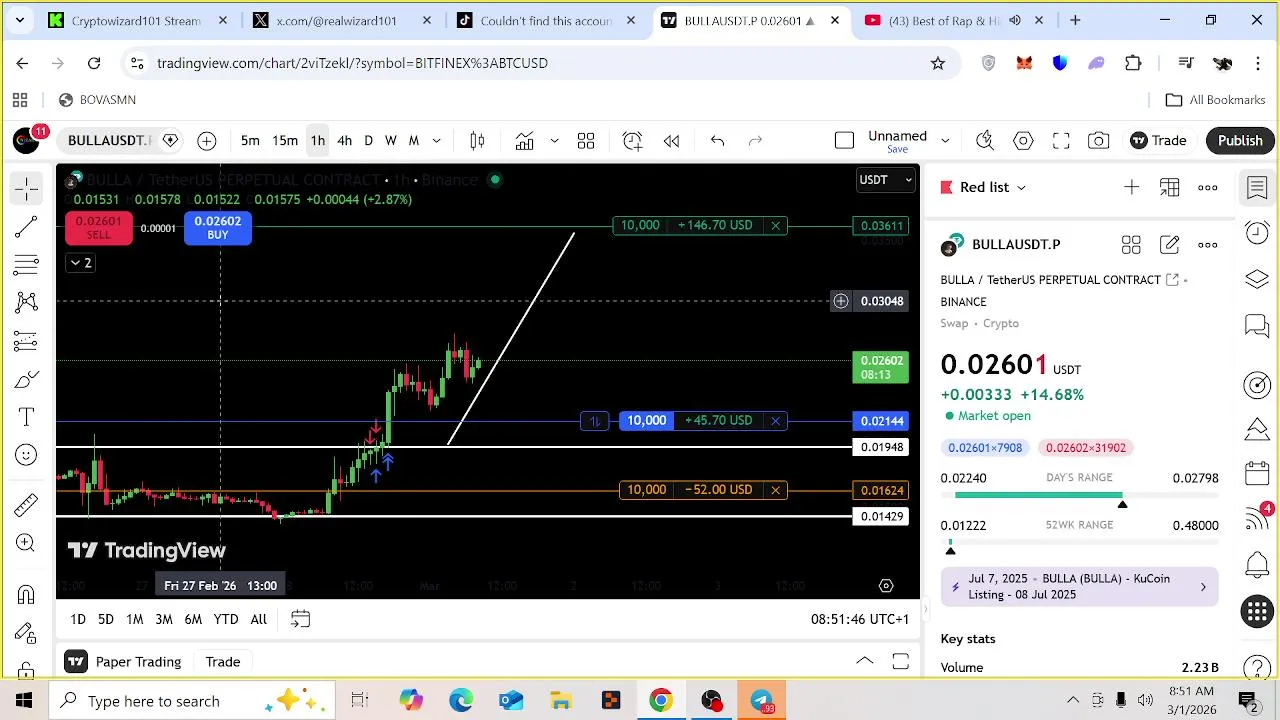Image resolution: width=1280 pixels, height=720 pixels.
Task: Expand the indicators favorites dropdown
Action: (x=554, y=141)
